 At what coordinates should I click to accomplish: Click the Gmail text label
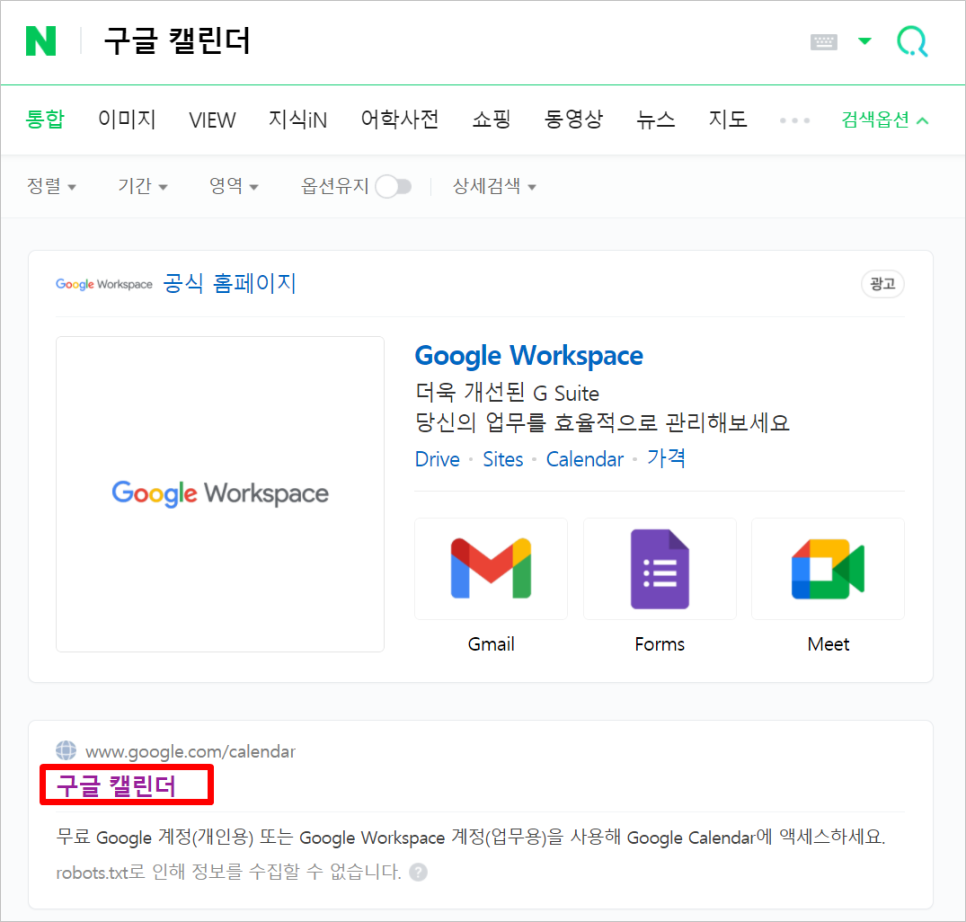(491, 644)
